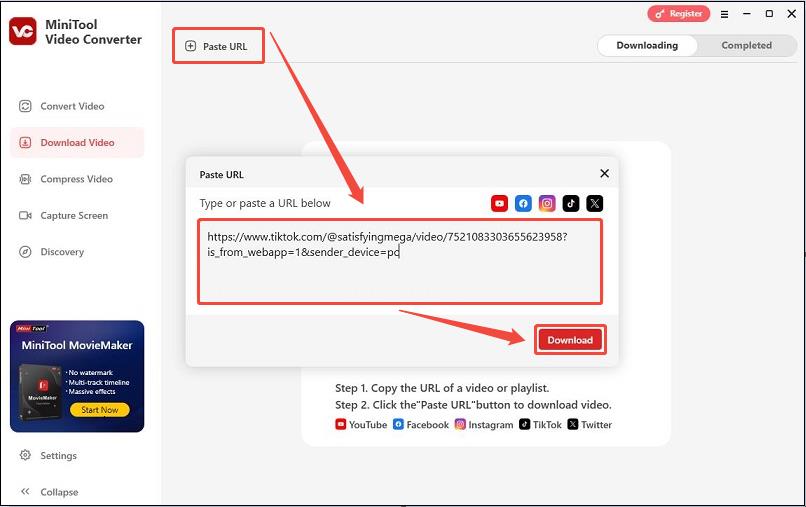Screen dimensions: 806x507
Task: Click the Instagram icon in Paste URL dialog
Action: [x=547, y=203]
